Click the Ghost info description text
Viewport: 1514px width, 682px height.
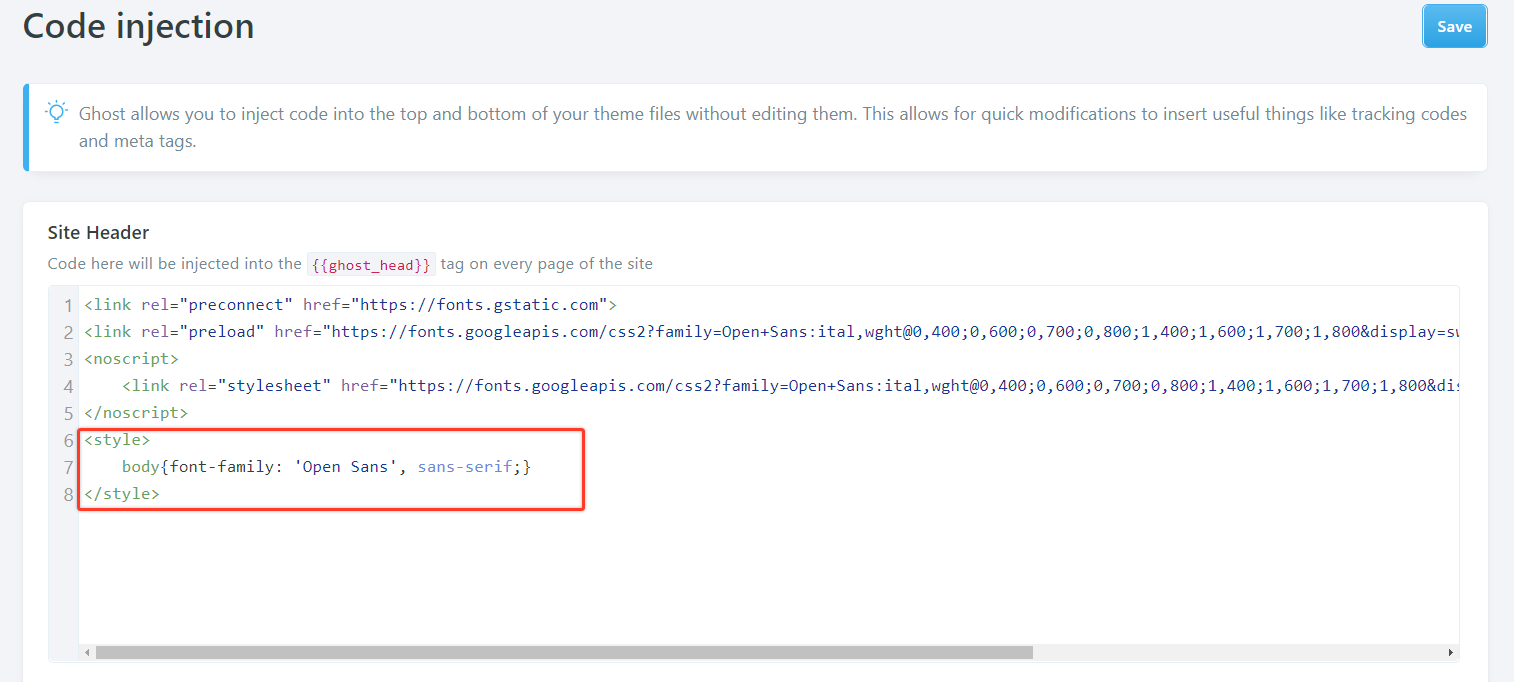(x=773, y=127)
